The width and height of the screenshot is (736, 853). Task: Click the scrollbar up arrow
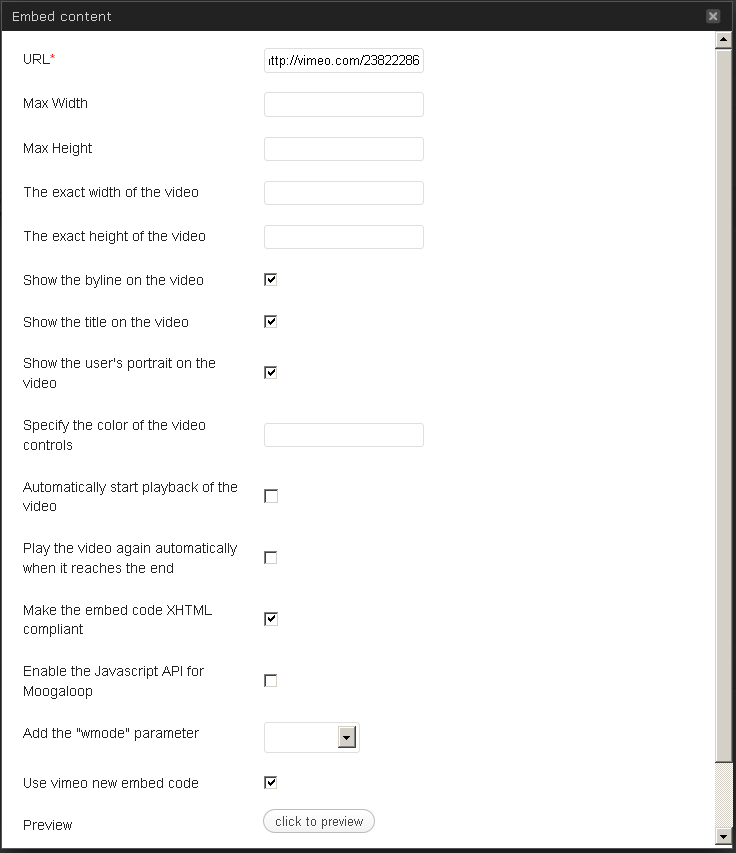pos(723,40)
